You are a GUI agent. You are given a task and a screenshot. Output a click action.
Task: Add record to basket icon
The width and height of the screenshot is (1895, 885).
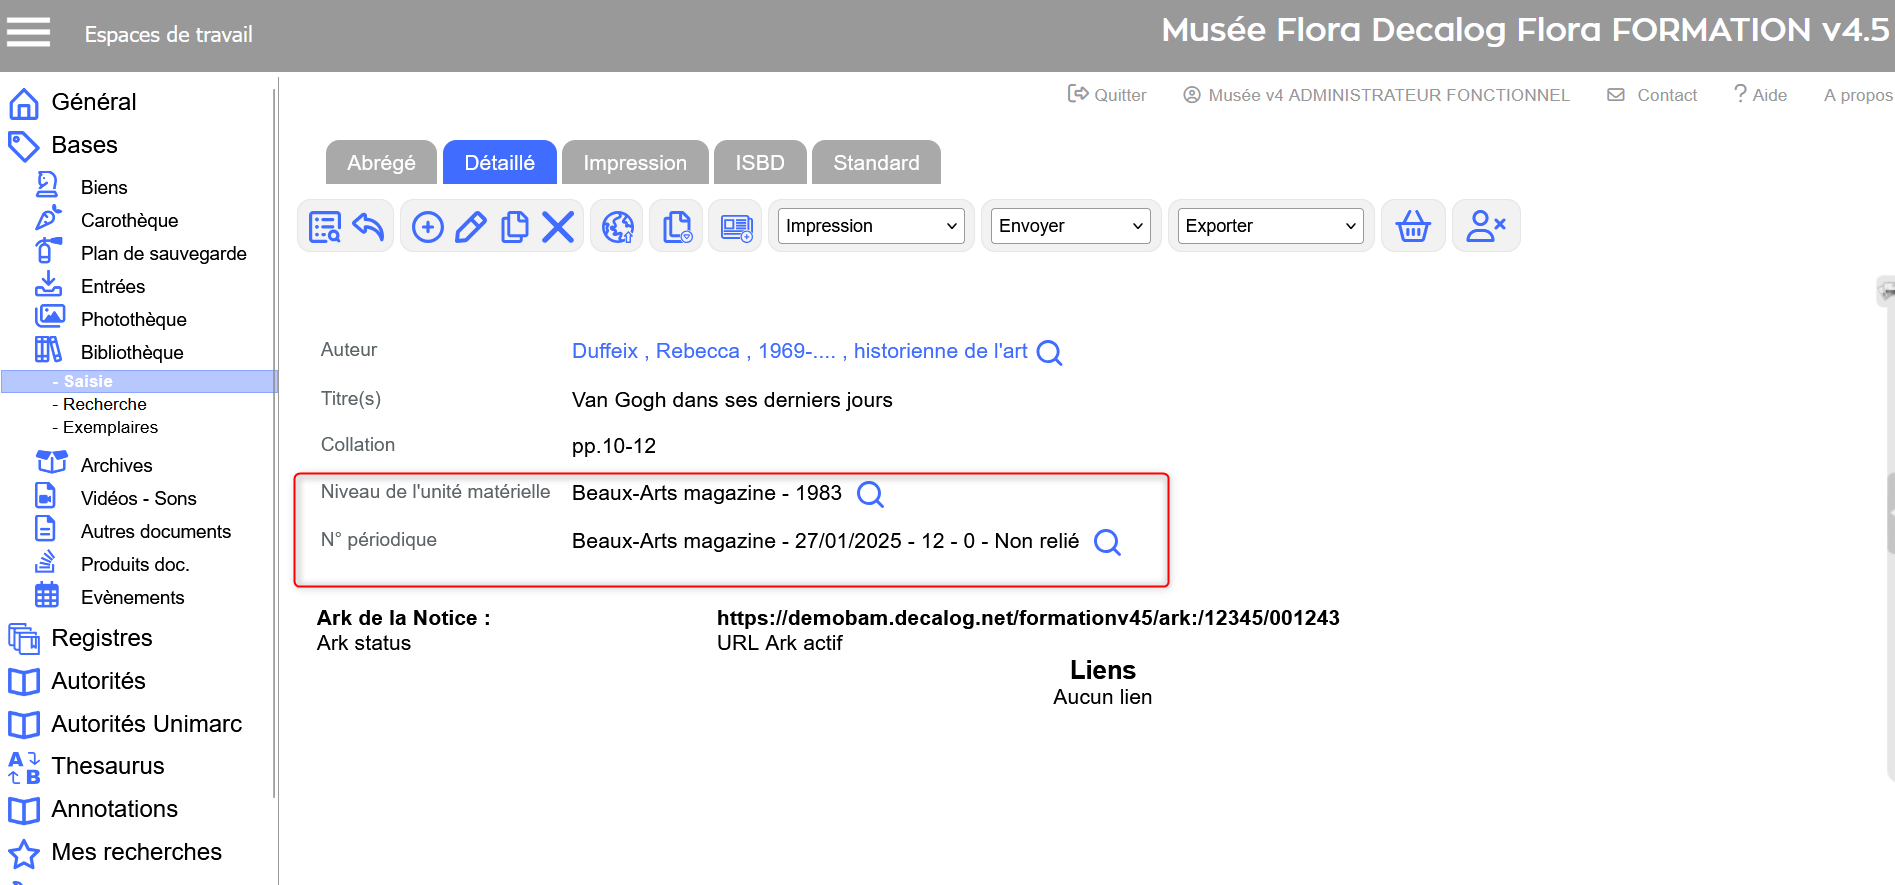pos(1412,227)
